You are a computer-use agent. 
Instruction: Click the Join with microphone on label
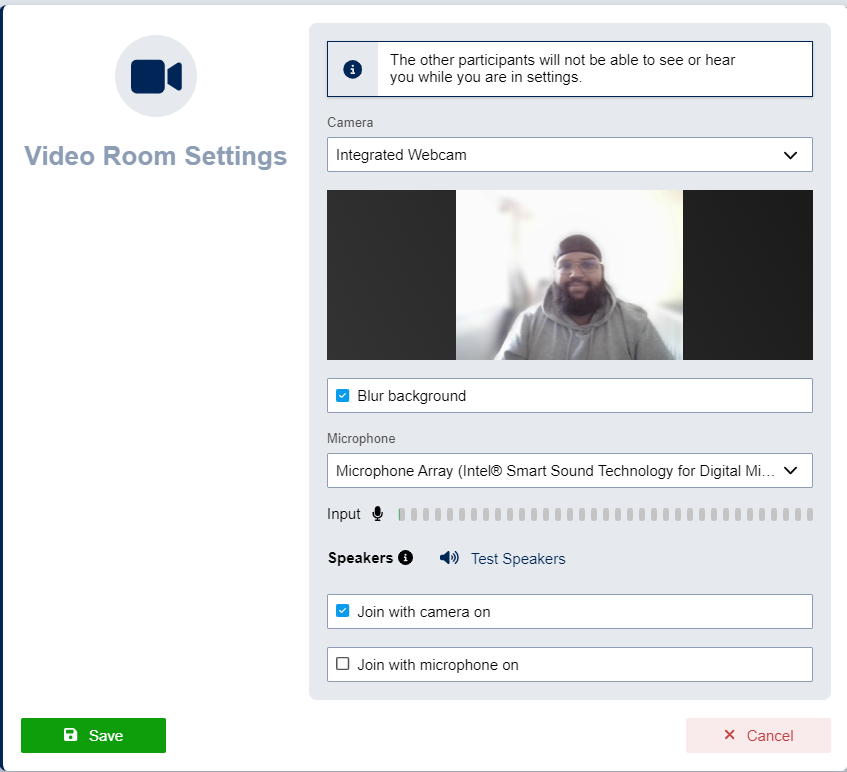(438, 665)
